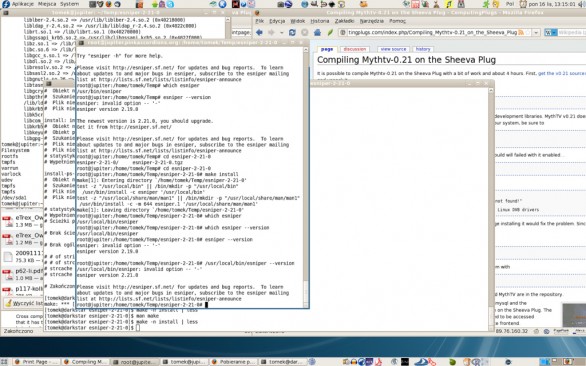Viewport: 586px width, 366px height.
Task: Click the 'Pol' keyboard layout indicator
Action: (x=510, y=4)
